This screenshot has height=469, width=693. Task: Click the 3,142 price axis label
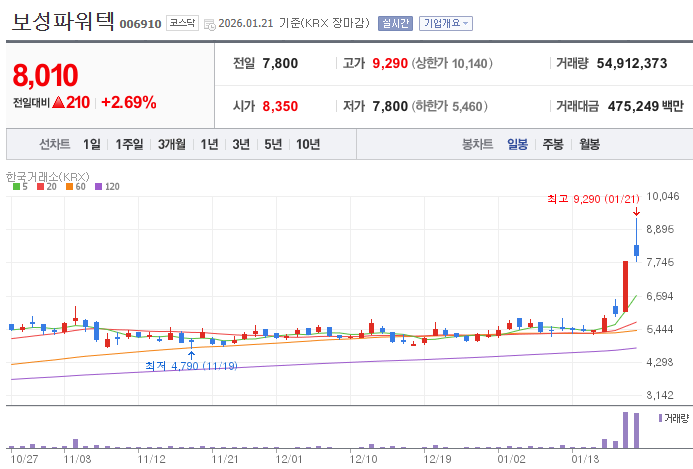click(660, 395)
